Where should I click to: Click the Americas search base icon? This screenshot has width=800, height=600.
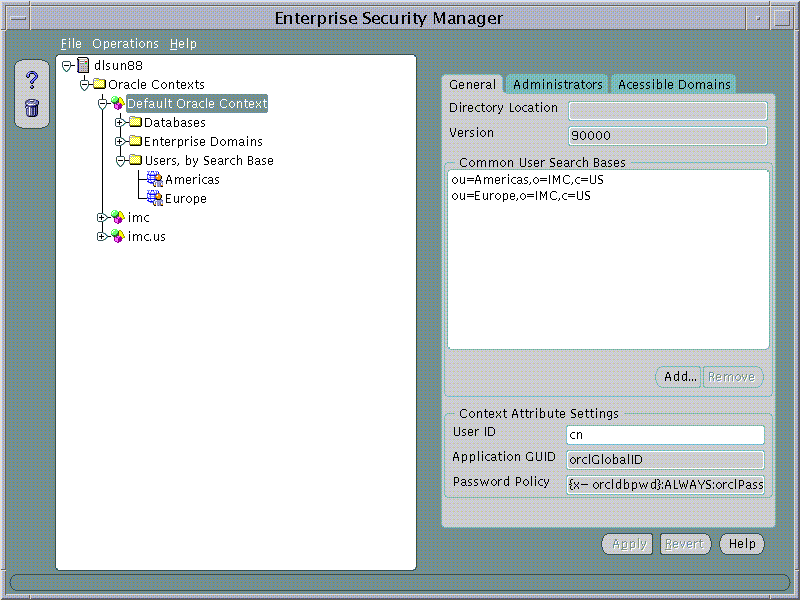pyautogui.click(x=155, y=179)
